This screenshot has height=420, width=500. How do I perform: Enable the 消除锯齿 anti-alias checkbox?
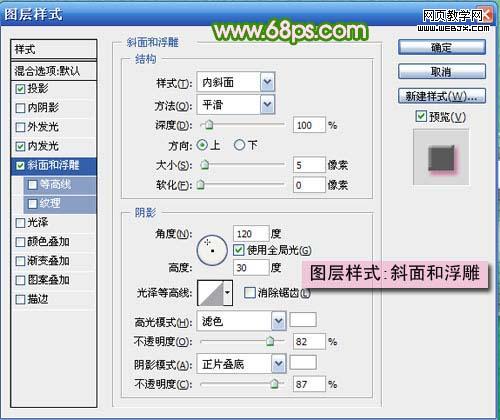click(249, 293)
